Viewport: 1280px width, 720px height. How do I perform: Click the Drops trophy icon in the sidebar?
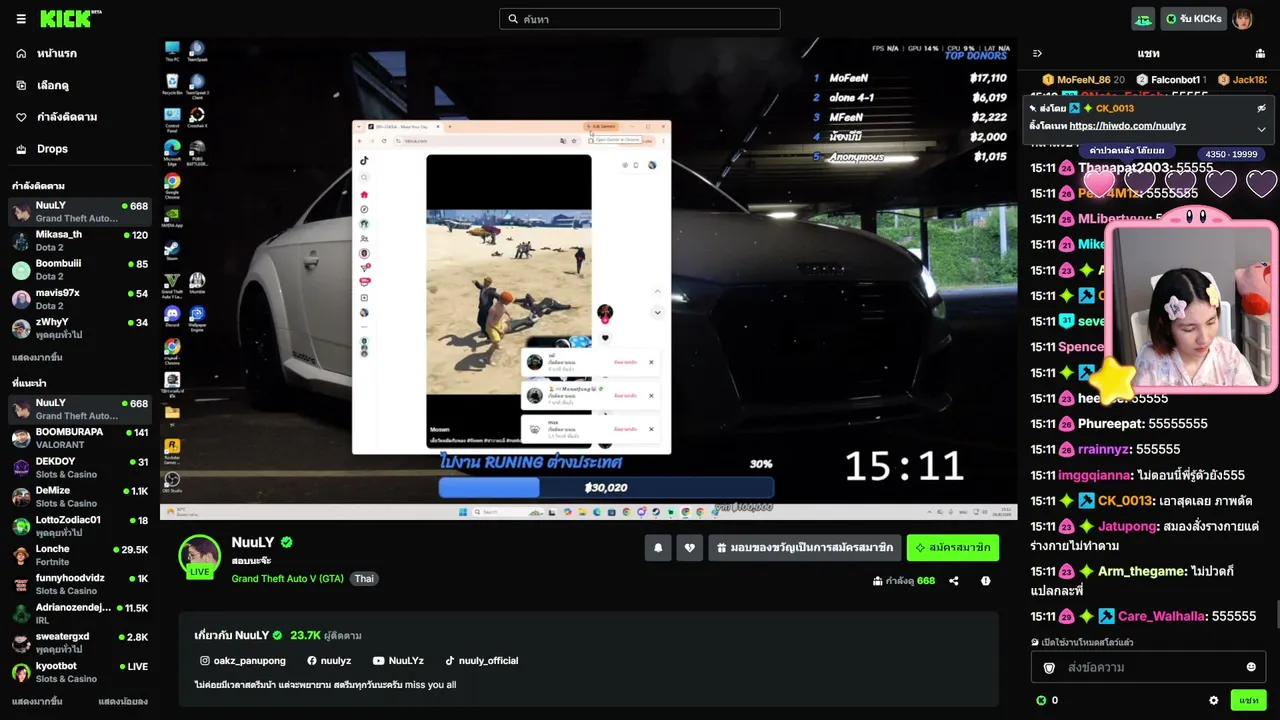pos(21,149)
